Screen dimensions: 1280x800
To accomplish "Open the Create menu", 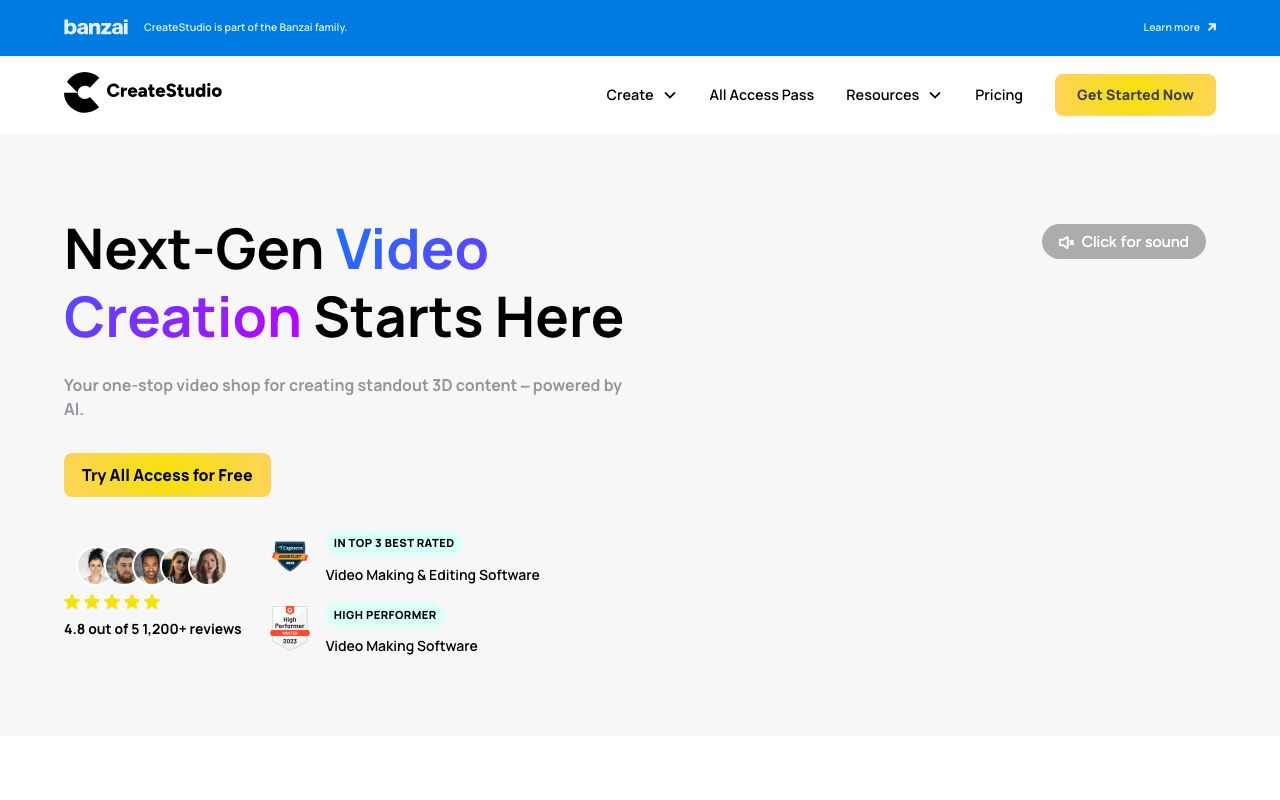I will [641, 95].
